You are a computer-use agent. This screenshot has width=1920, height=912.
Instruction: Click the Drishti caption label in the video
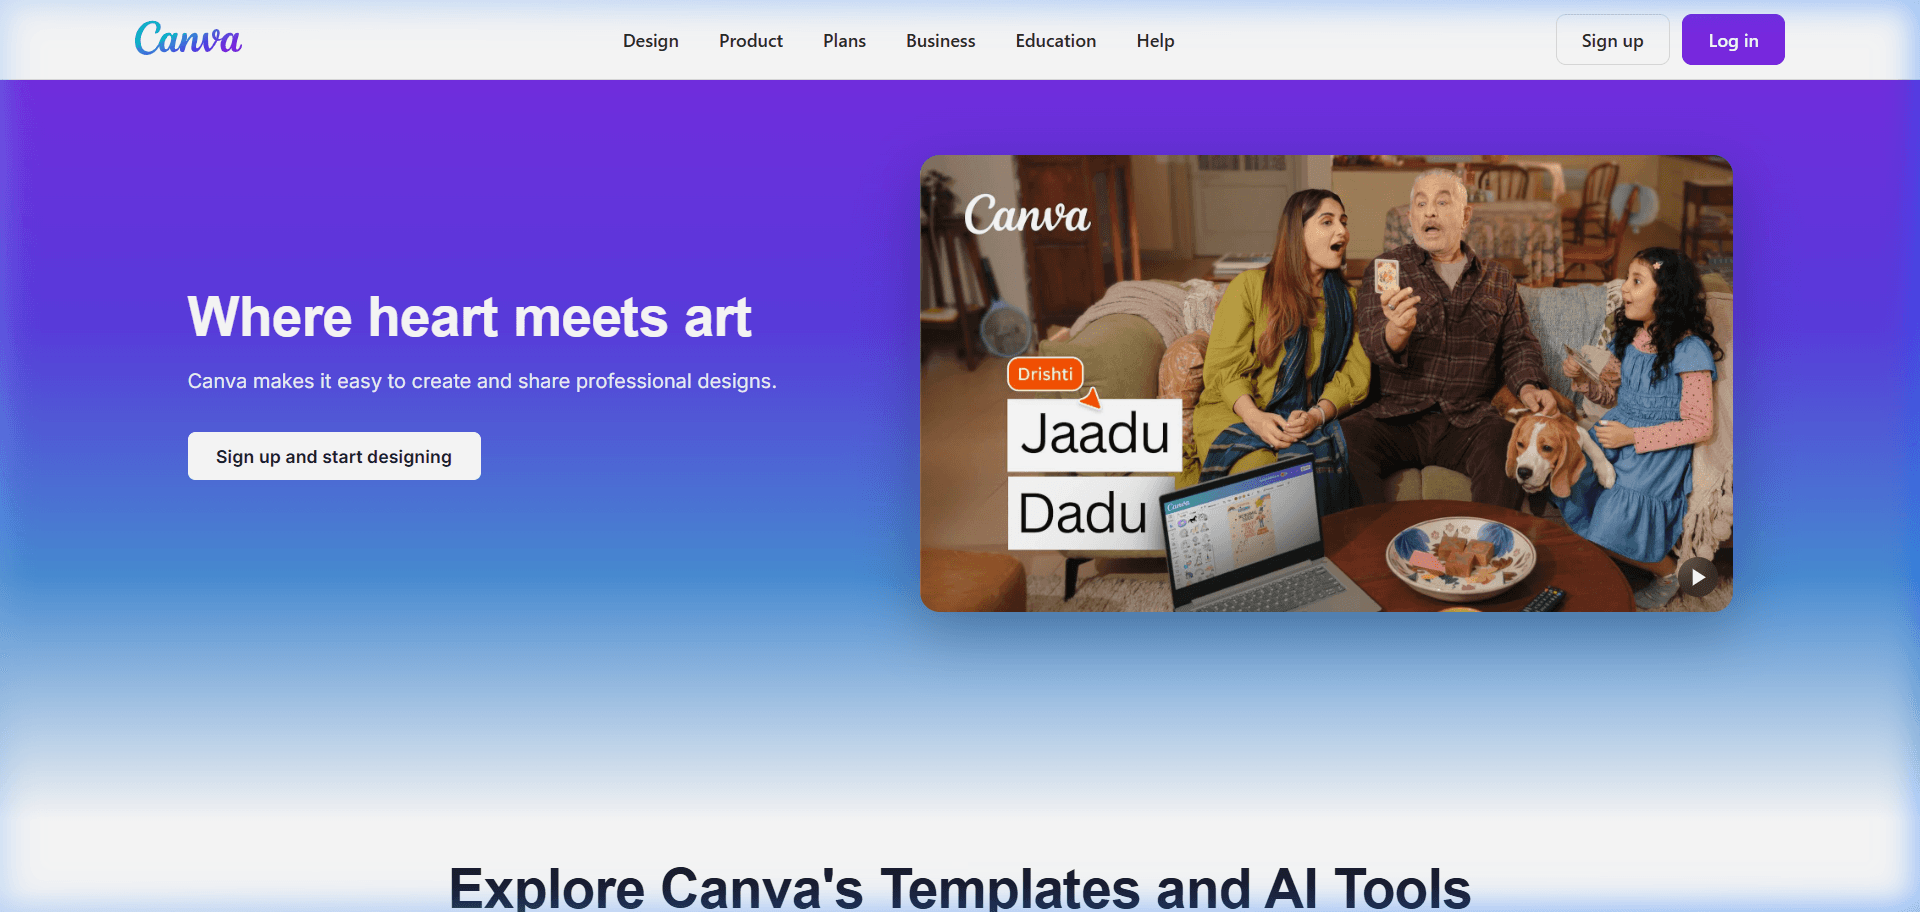(x=1044, y=374)
